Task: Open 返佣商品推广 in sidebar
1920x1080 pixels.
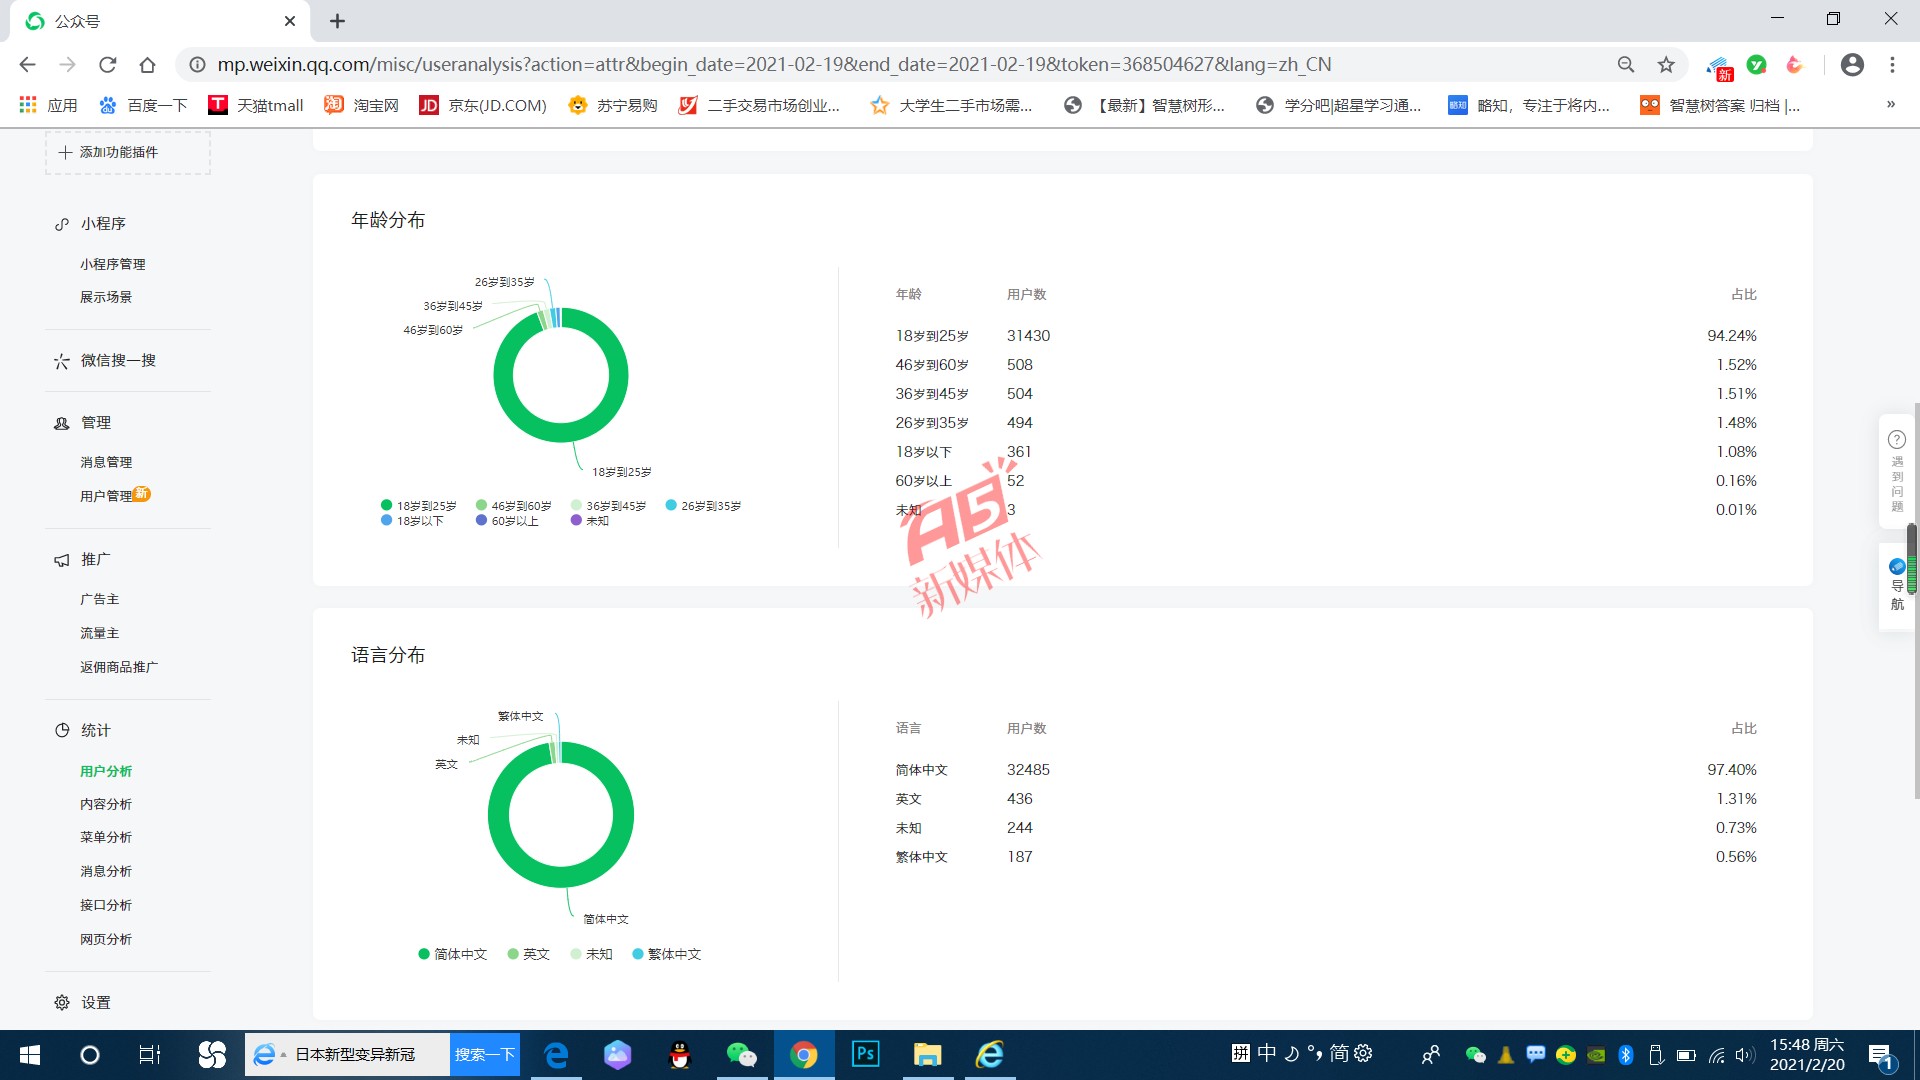Action: (119, 667)
